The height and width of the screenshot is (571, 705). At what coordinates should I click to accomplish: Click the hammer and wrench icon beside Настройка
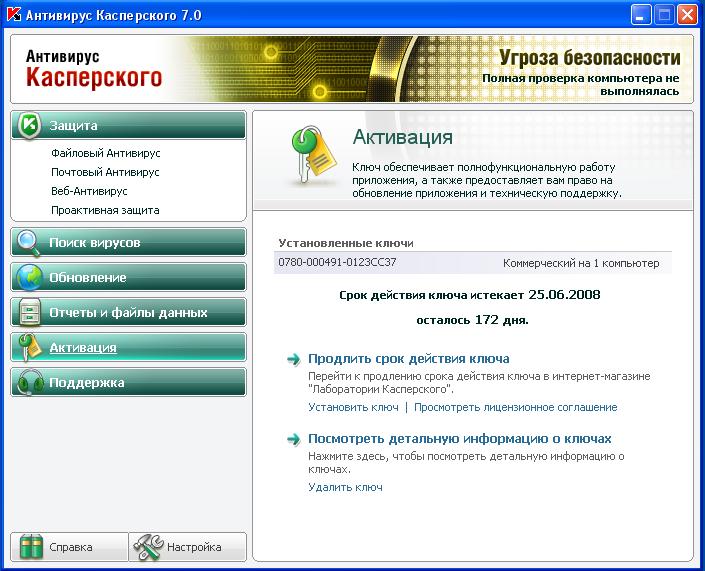coord(149,547)
